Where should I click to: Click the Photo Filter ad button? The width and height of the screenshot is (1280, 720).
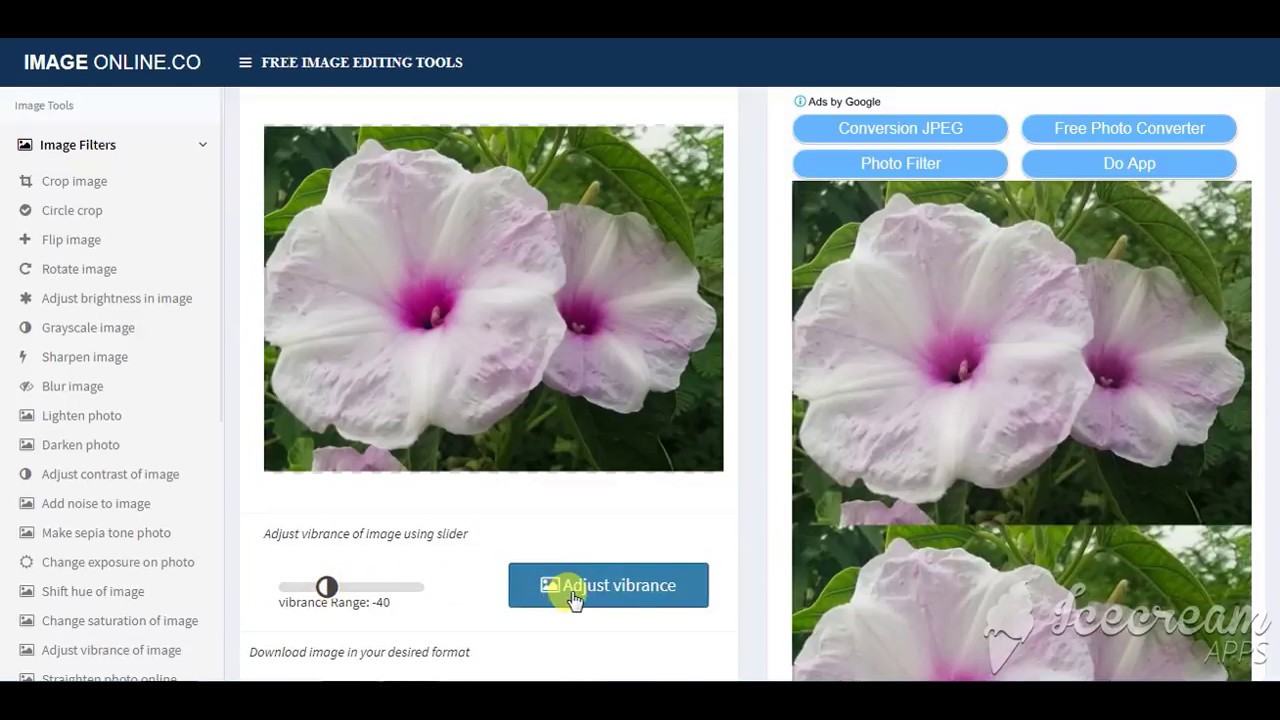pyautogui.click(x=900, y=163)
